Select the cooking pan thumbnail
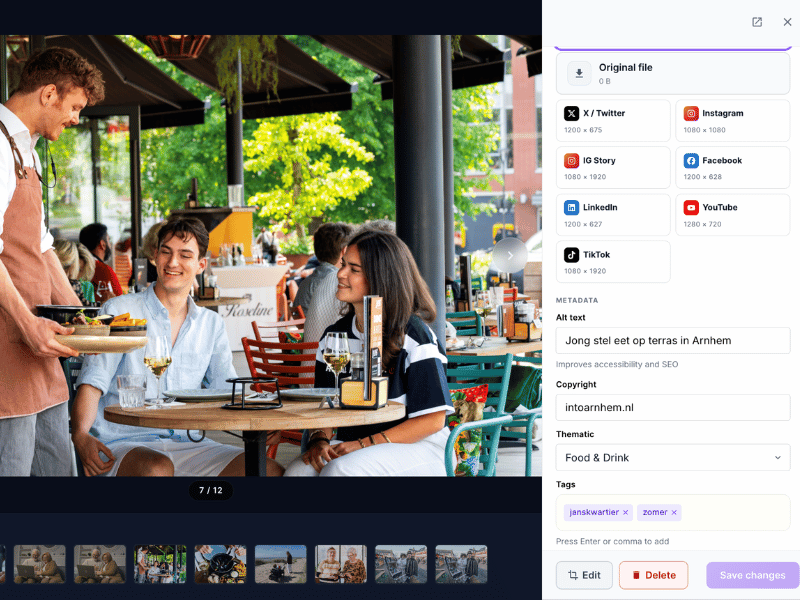The image size is (800, 600). tap(220, 564)
